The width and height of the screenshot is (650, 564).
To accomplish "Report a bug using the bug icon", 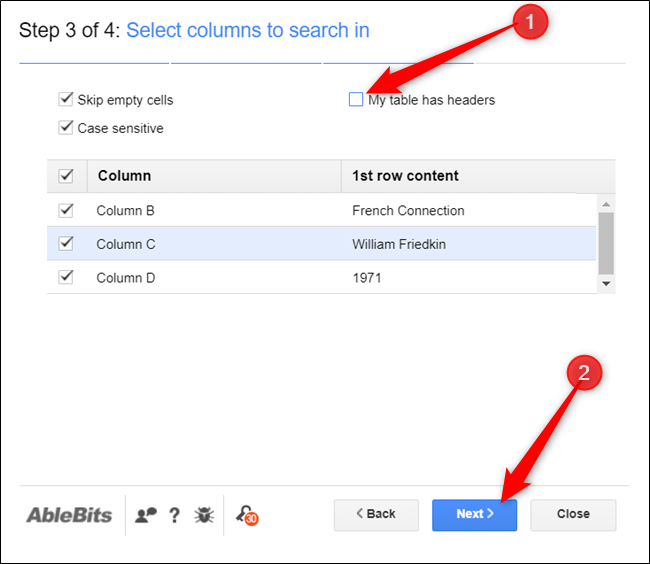I will [202, 515].
